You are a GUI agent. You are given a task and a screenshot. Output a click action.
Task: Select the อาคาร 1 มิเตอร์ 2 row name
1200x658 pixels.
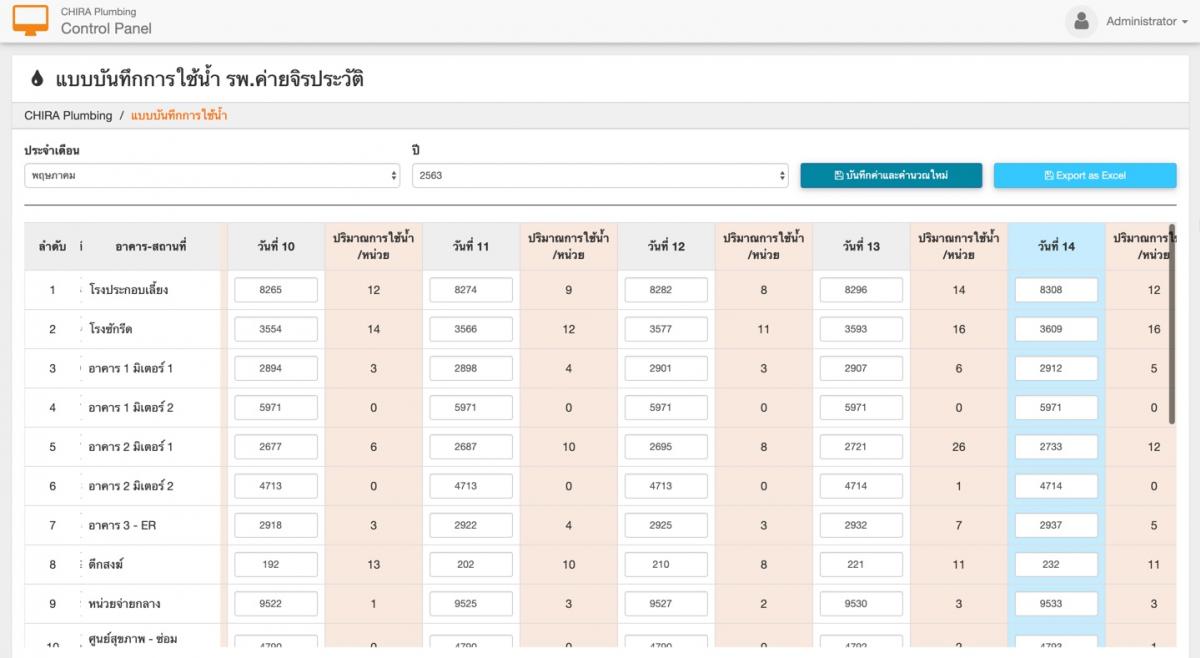(131, 408)
